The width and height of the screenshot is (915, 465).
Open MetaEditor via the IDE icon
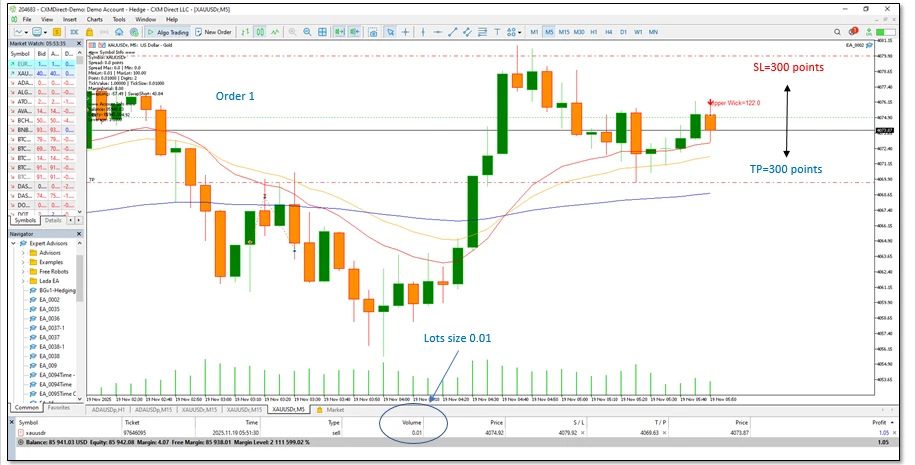coord(75,32)
